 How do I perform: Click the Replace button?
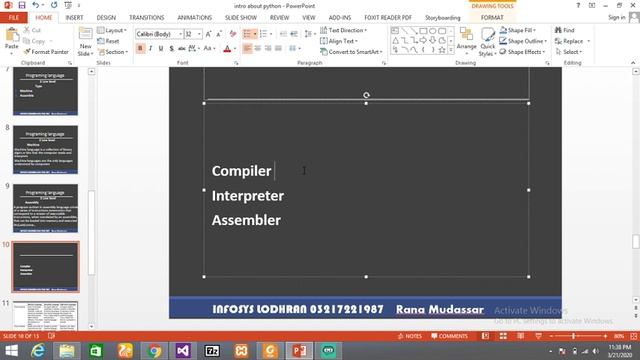click(x=572, y=41)
